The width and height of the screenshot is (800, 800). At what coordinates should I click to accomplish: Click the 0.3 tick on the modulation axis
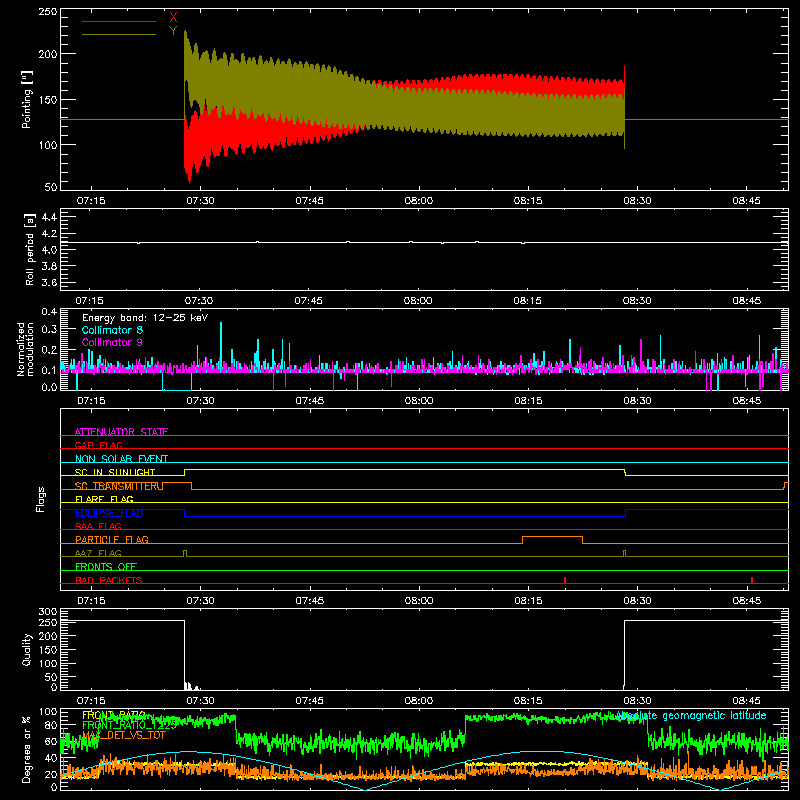(x=49, y=329)
